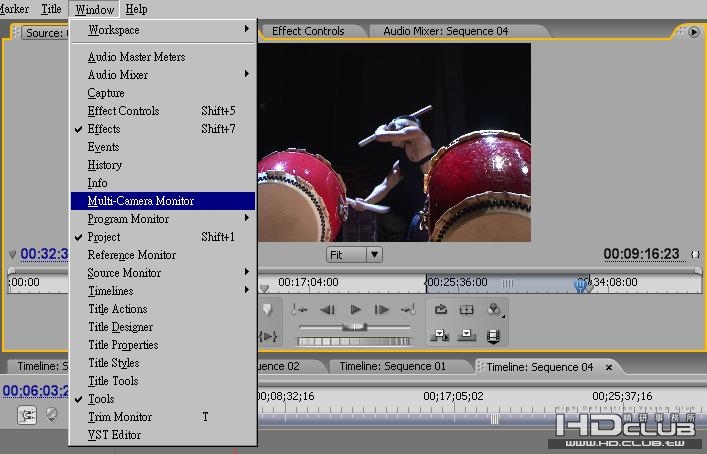The width and height of the screenshot is (707, 454).
Task: Expand the Timelines submenu
Action: (x=163, y=291)
